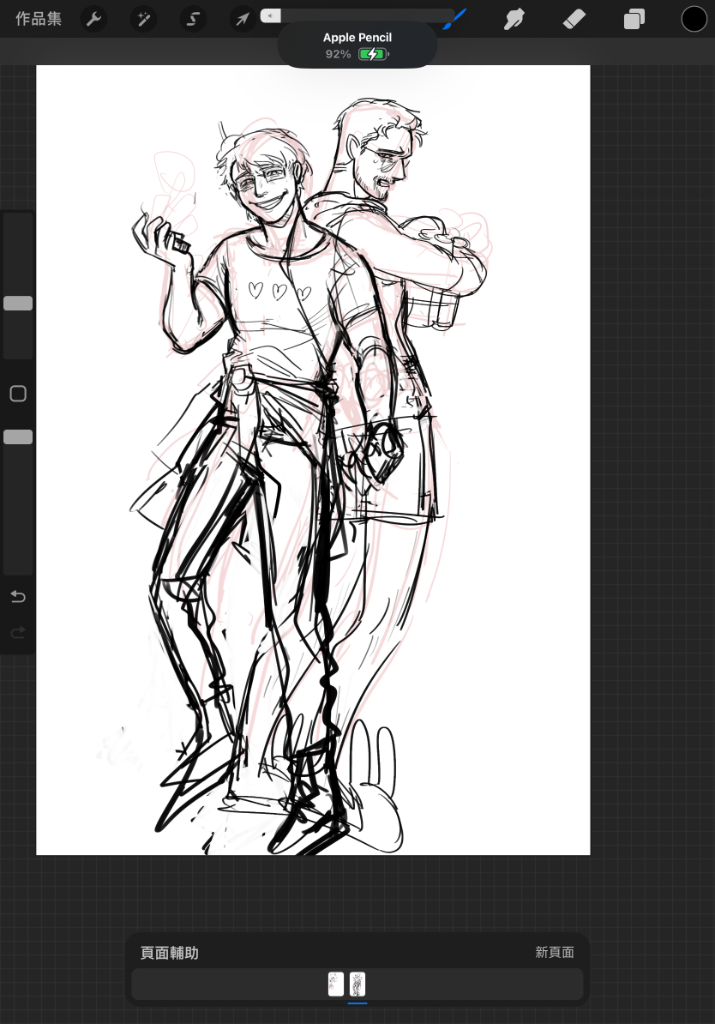Tap the square modify button on sidebar
The width and height of the screenshot is (715, 1024).
tap(18, 393)
